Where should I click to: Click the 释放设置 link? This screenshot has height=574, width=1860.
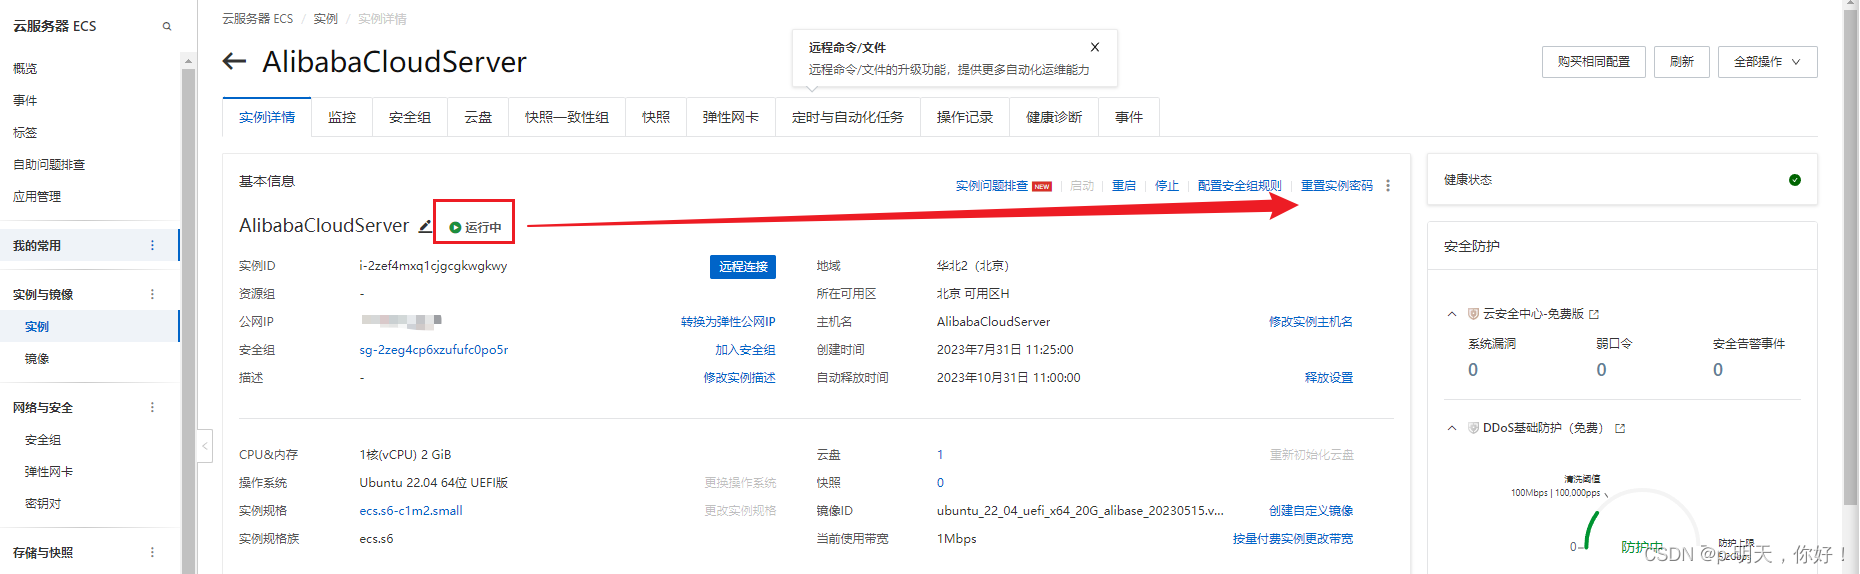click(1329, 378)
